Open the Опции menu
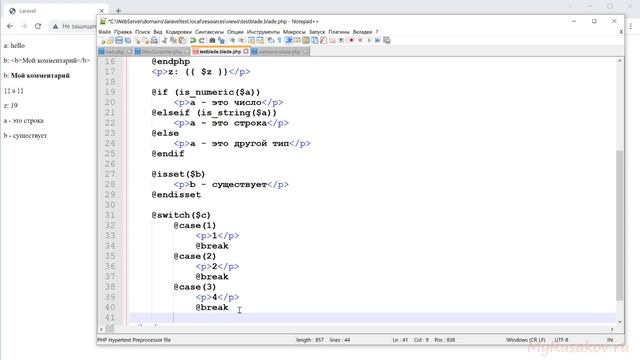This screenshot has height=360, width=640. (x=235, y=32)
